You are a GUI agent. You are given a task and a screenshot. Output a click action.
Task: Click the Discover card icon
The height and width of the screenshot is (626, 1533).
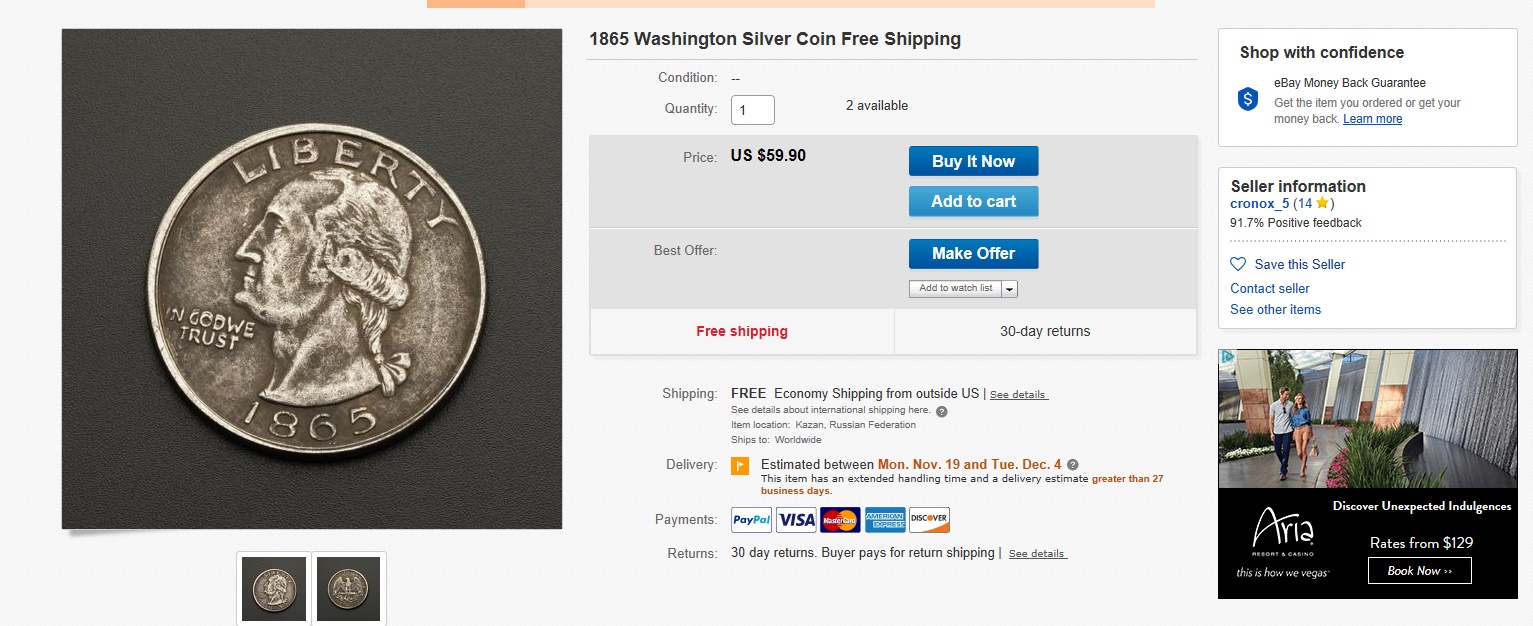pos(929,520)
